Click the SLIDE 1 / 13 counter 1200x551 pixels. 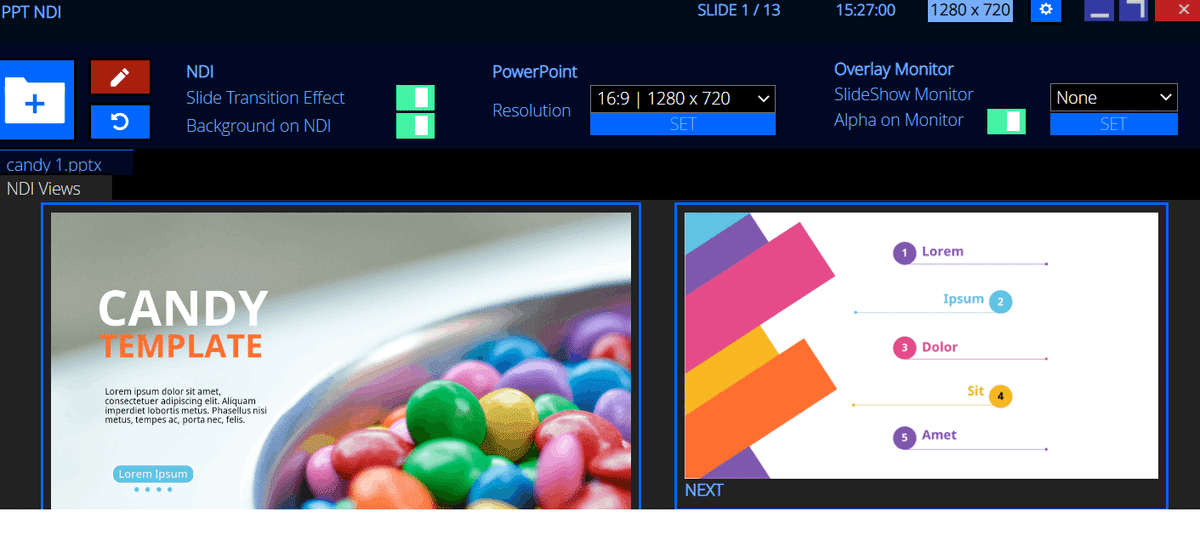[739, 10]
